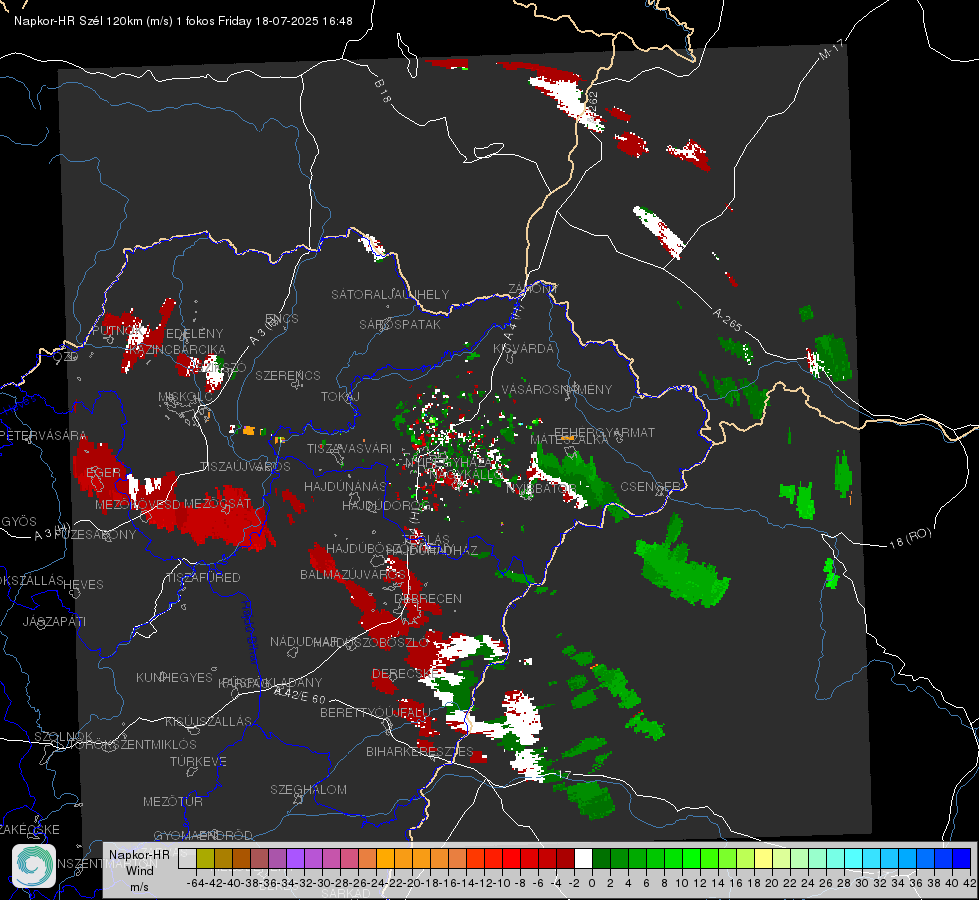Screen dimensions: 979x900
Task: Select the KUNHEGYES label
Action: 174,677
